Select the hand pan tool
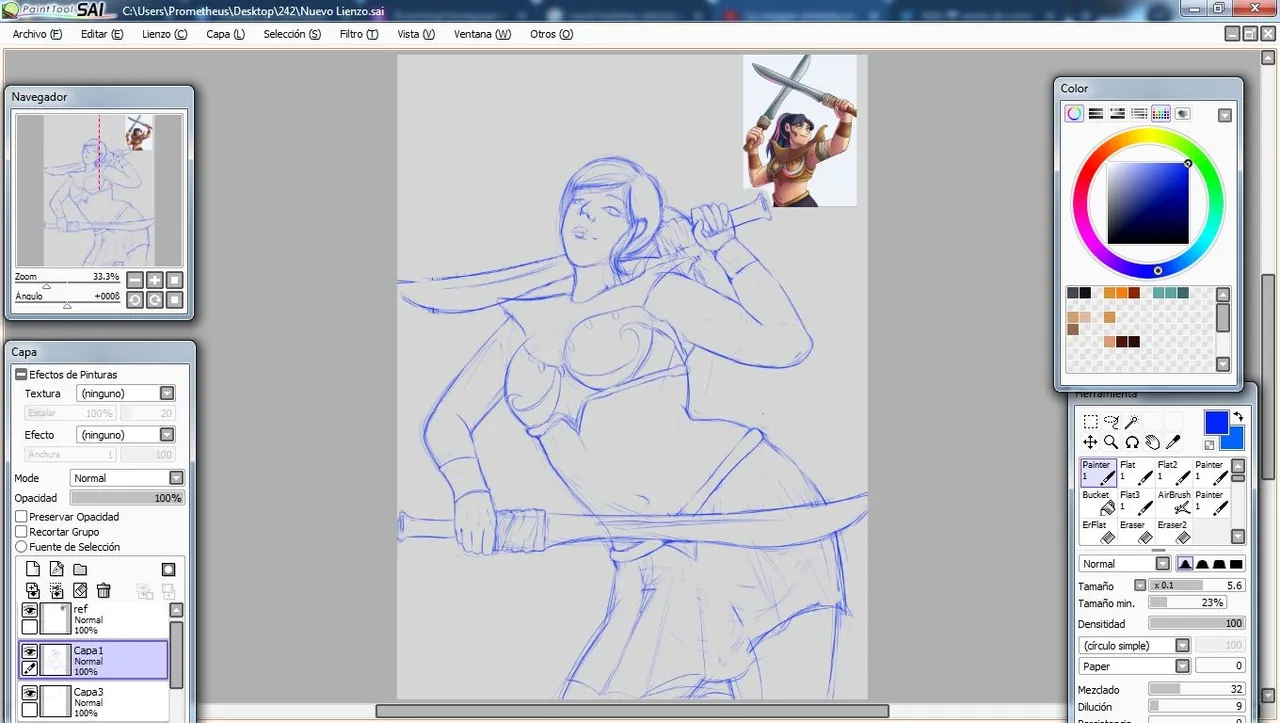The width and height of the screenshot is (1280, 723). (1152, 442)
